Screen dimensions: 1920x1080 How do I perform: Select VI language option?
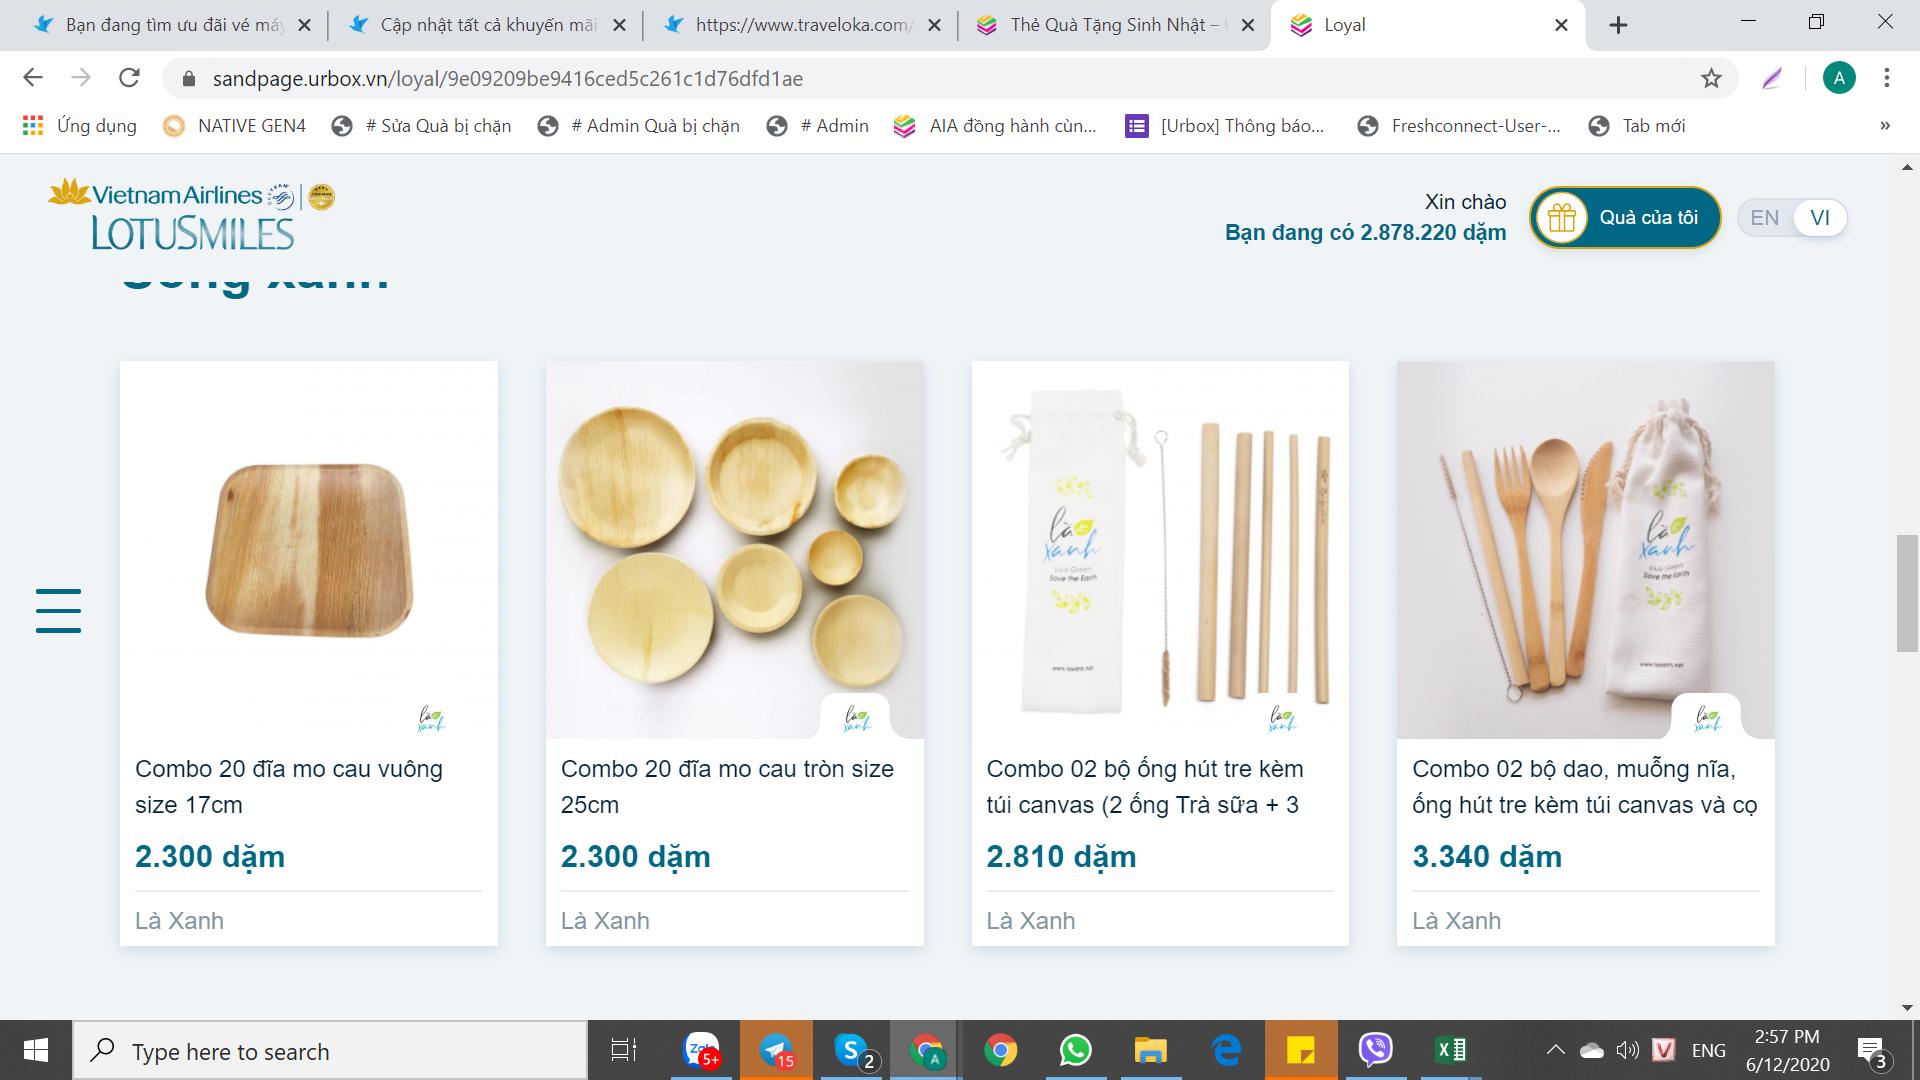point(1819,218)
